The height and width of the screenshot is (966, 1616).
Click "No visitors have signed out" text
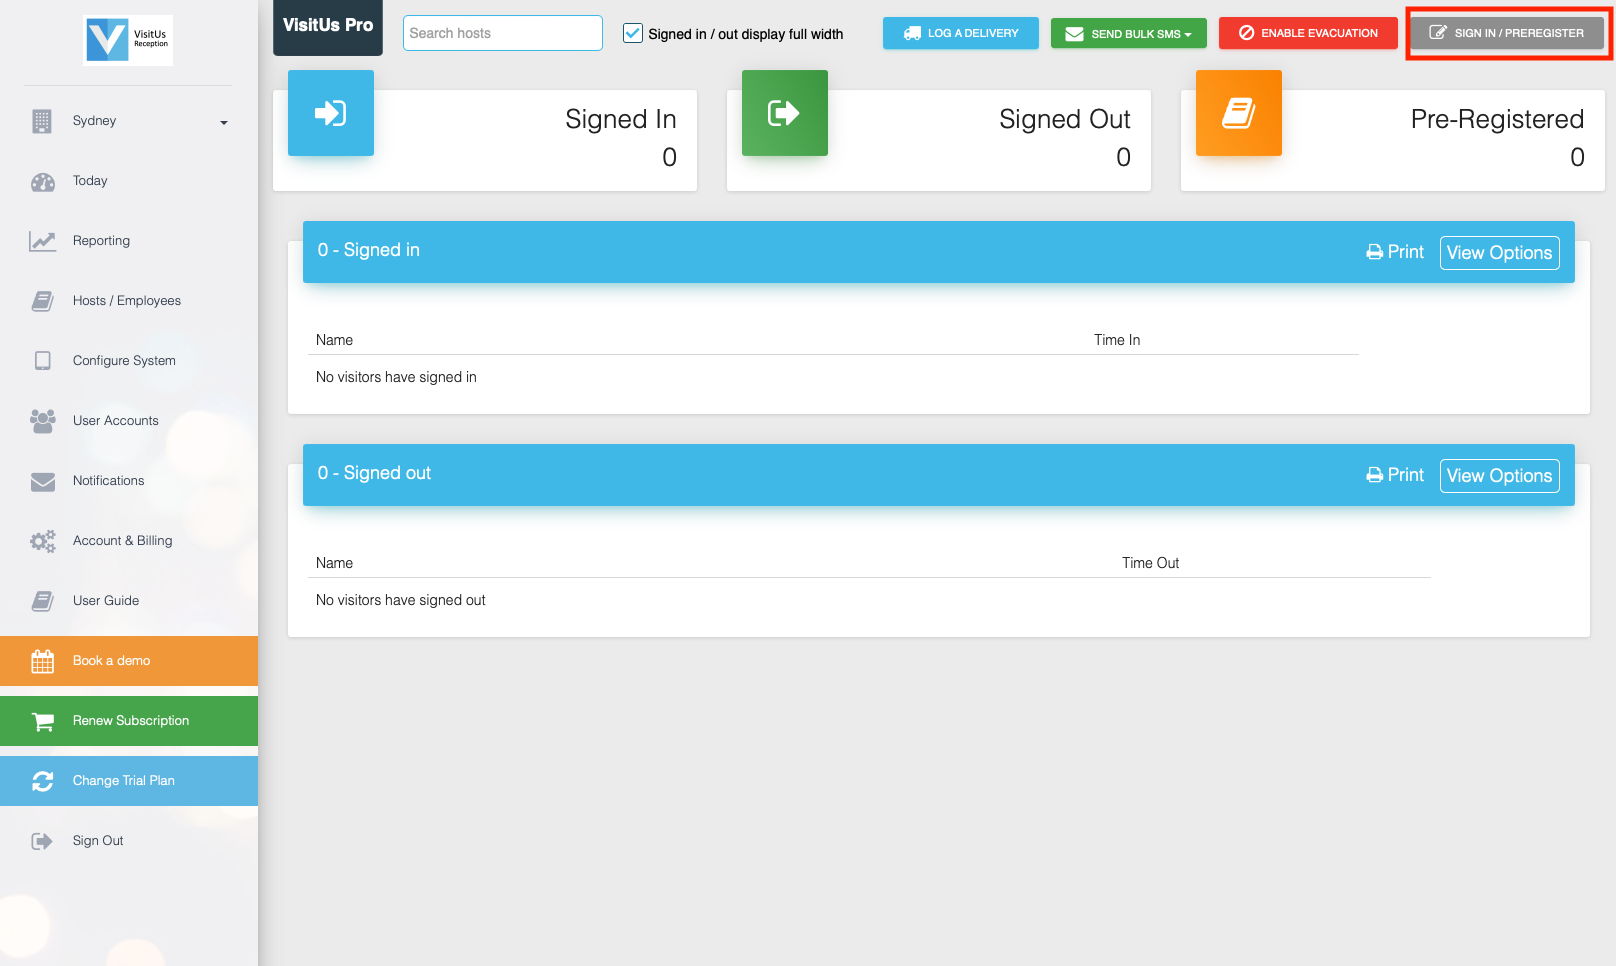tap(400, 600)
